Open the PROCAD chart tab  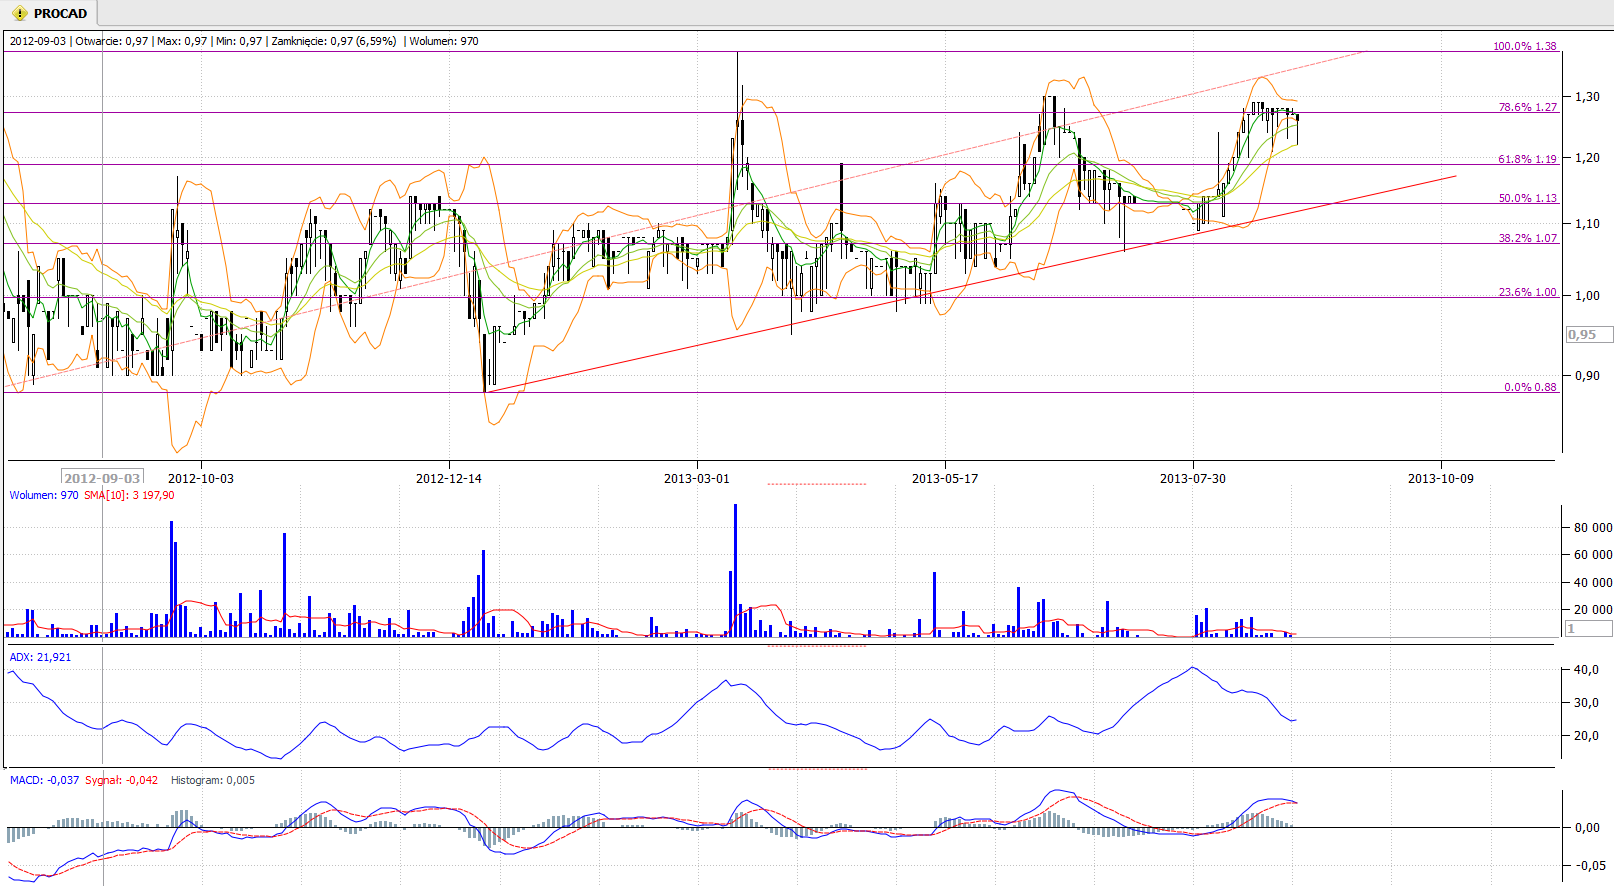point(49,13)
